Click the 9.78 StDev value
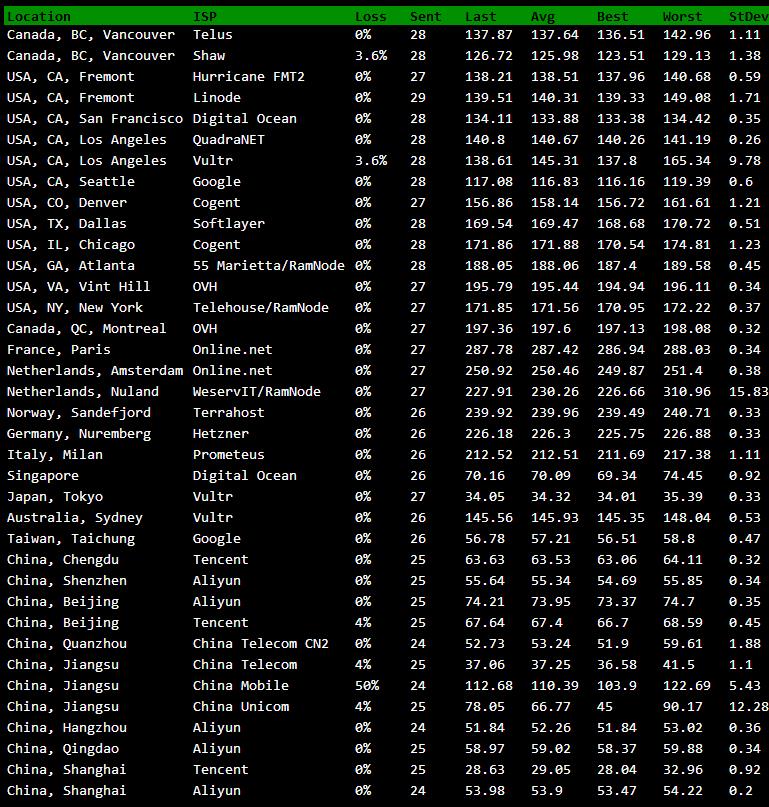769x807 pixels. point(745,161)
